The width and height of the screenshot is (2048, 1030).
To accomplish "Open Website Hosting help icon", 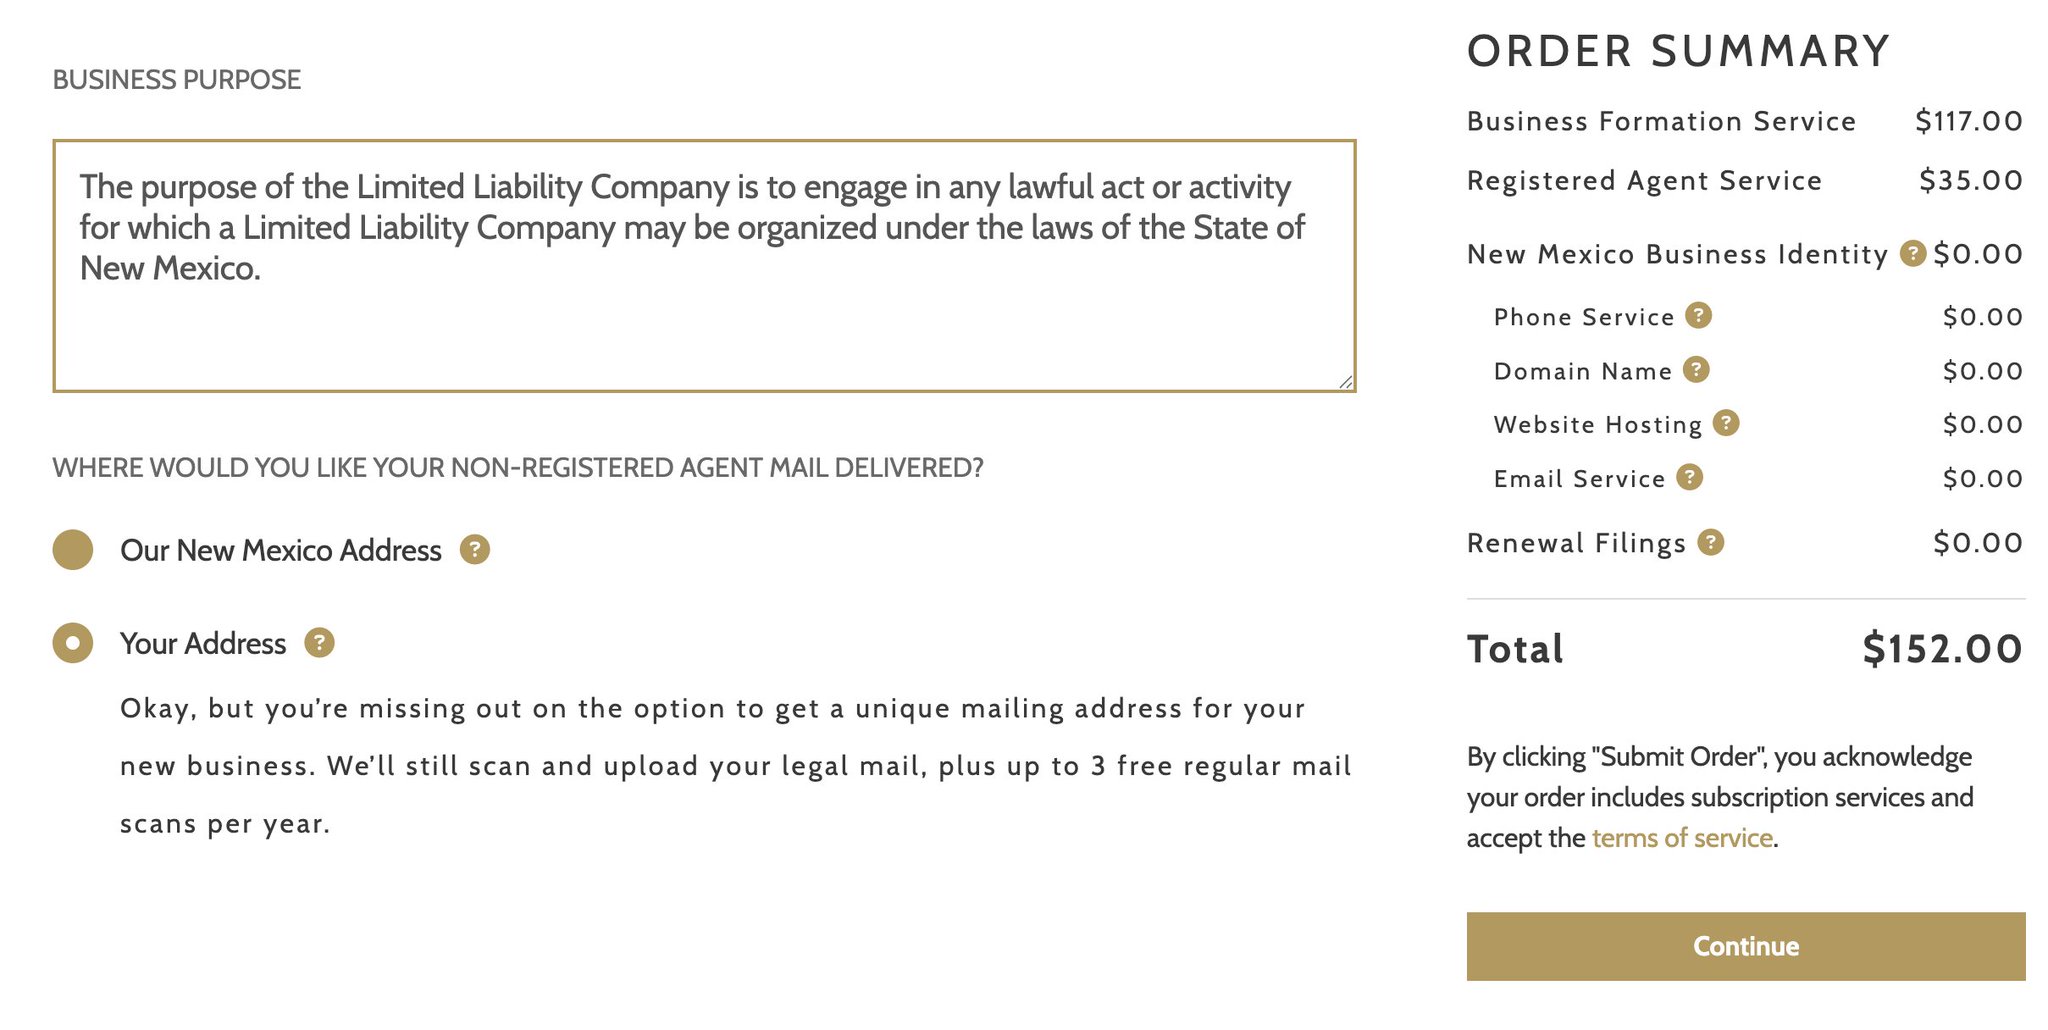I will pos(1726,423).
